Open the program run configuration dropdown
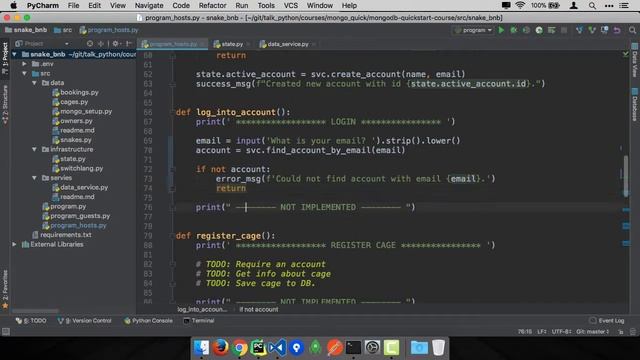The width and height of the screenshot is (640, 360). tap(473, 30)
